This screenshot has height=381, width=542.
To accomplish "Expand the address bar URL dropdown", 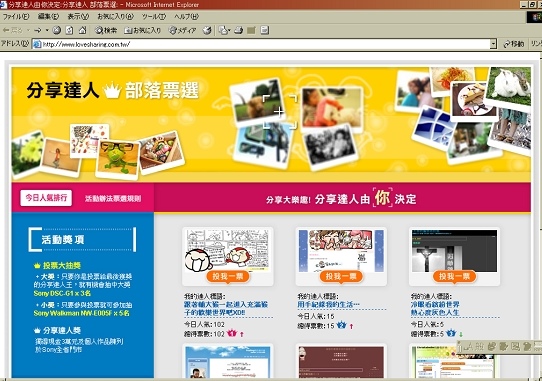I will 493,44.
